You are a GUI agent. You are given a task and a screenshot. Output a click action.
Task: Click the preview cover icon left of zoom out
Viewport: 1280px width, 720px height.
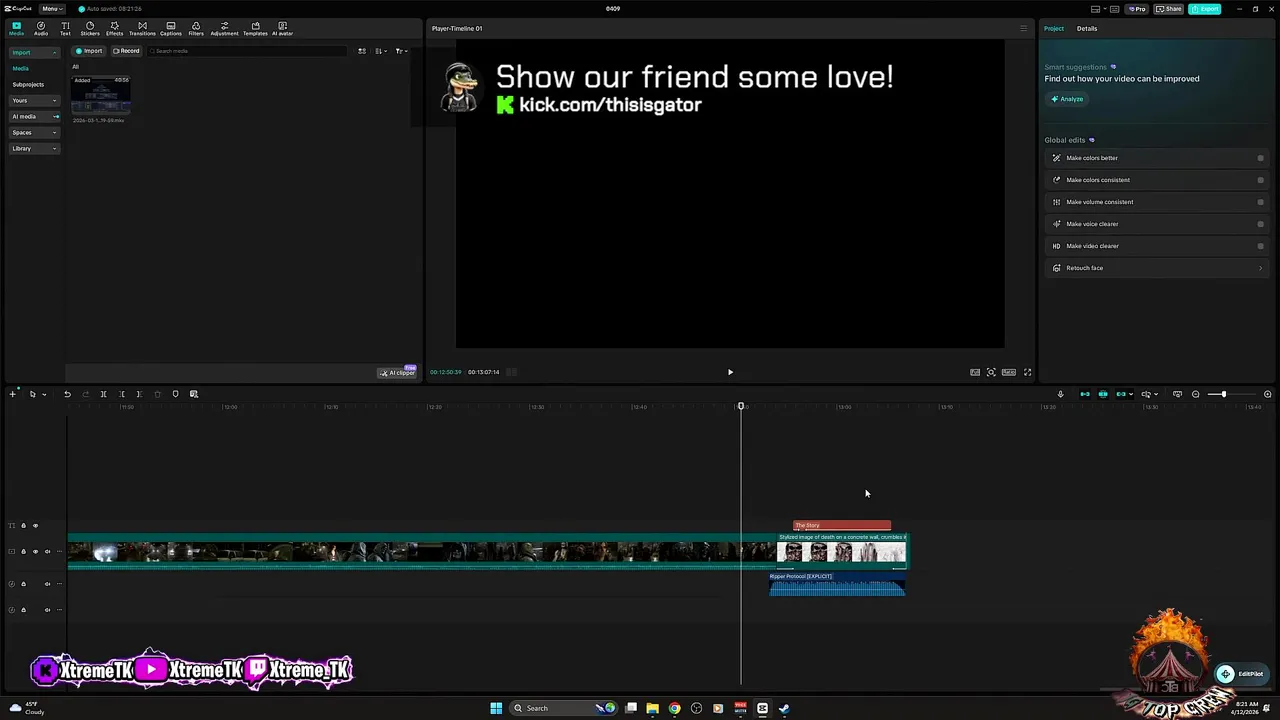(x=1177, y=394)
